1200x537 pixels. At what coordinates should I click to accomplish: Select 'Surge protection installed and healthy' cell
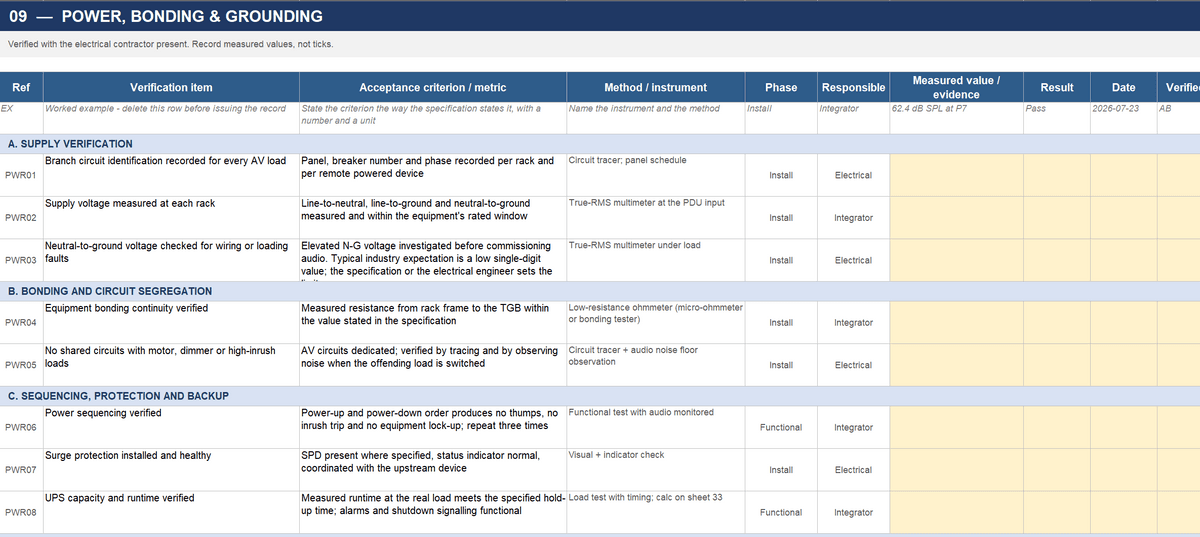coord(171,469)
